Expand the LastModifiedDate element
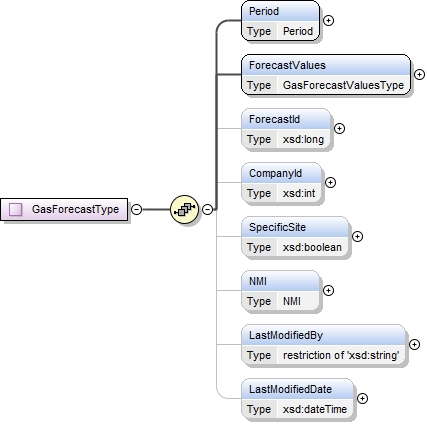 (x=362, y=398)
